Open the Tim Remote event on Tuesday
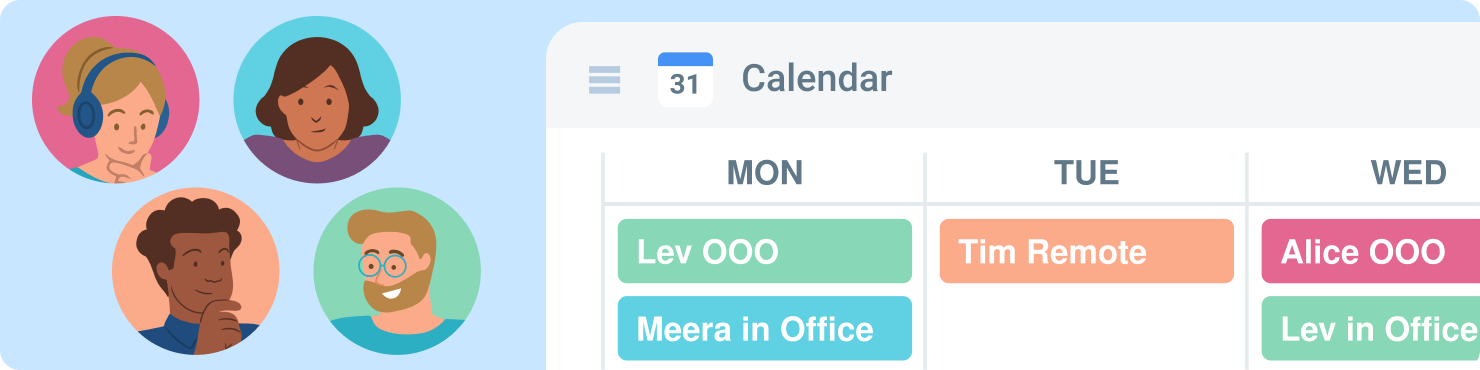 coord(1087,251)
